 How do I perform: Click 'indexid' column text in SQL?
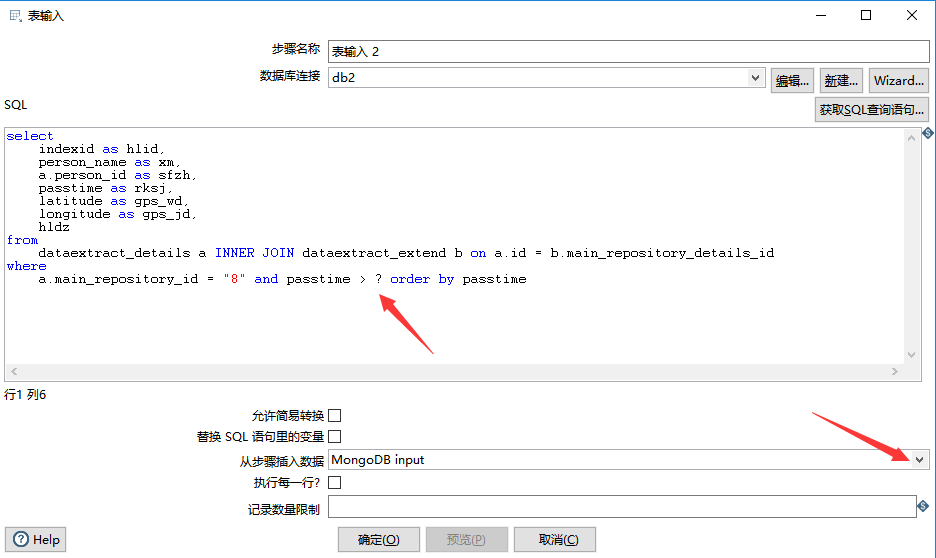66,149
